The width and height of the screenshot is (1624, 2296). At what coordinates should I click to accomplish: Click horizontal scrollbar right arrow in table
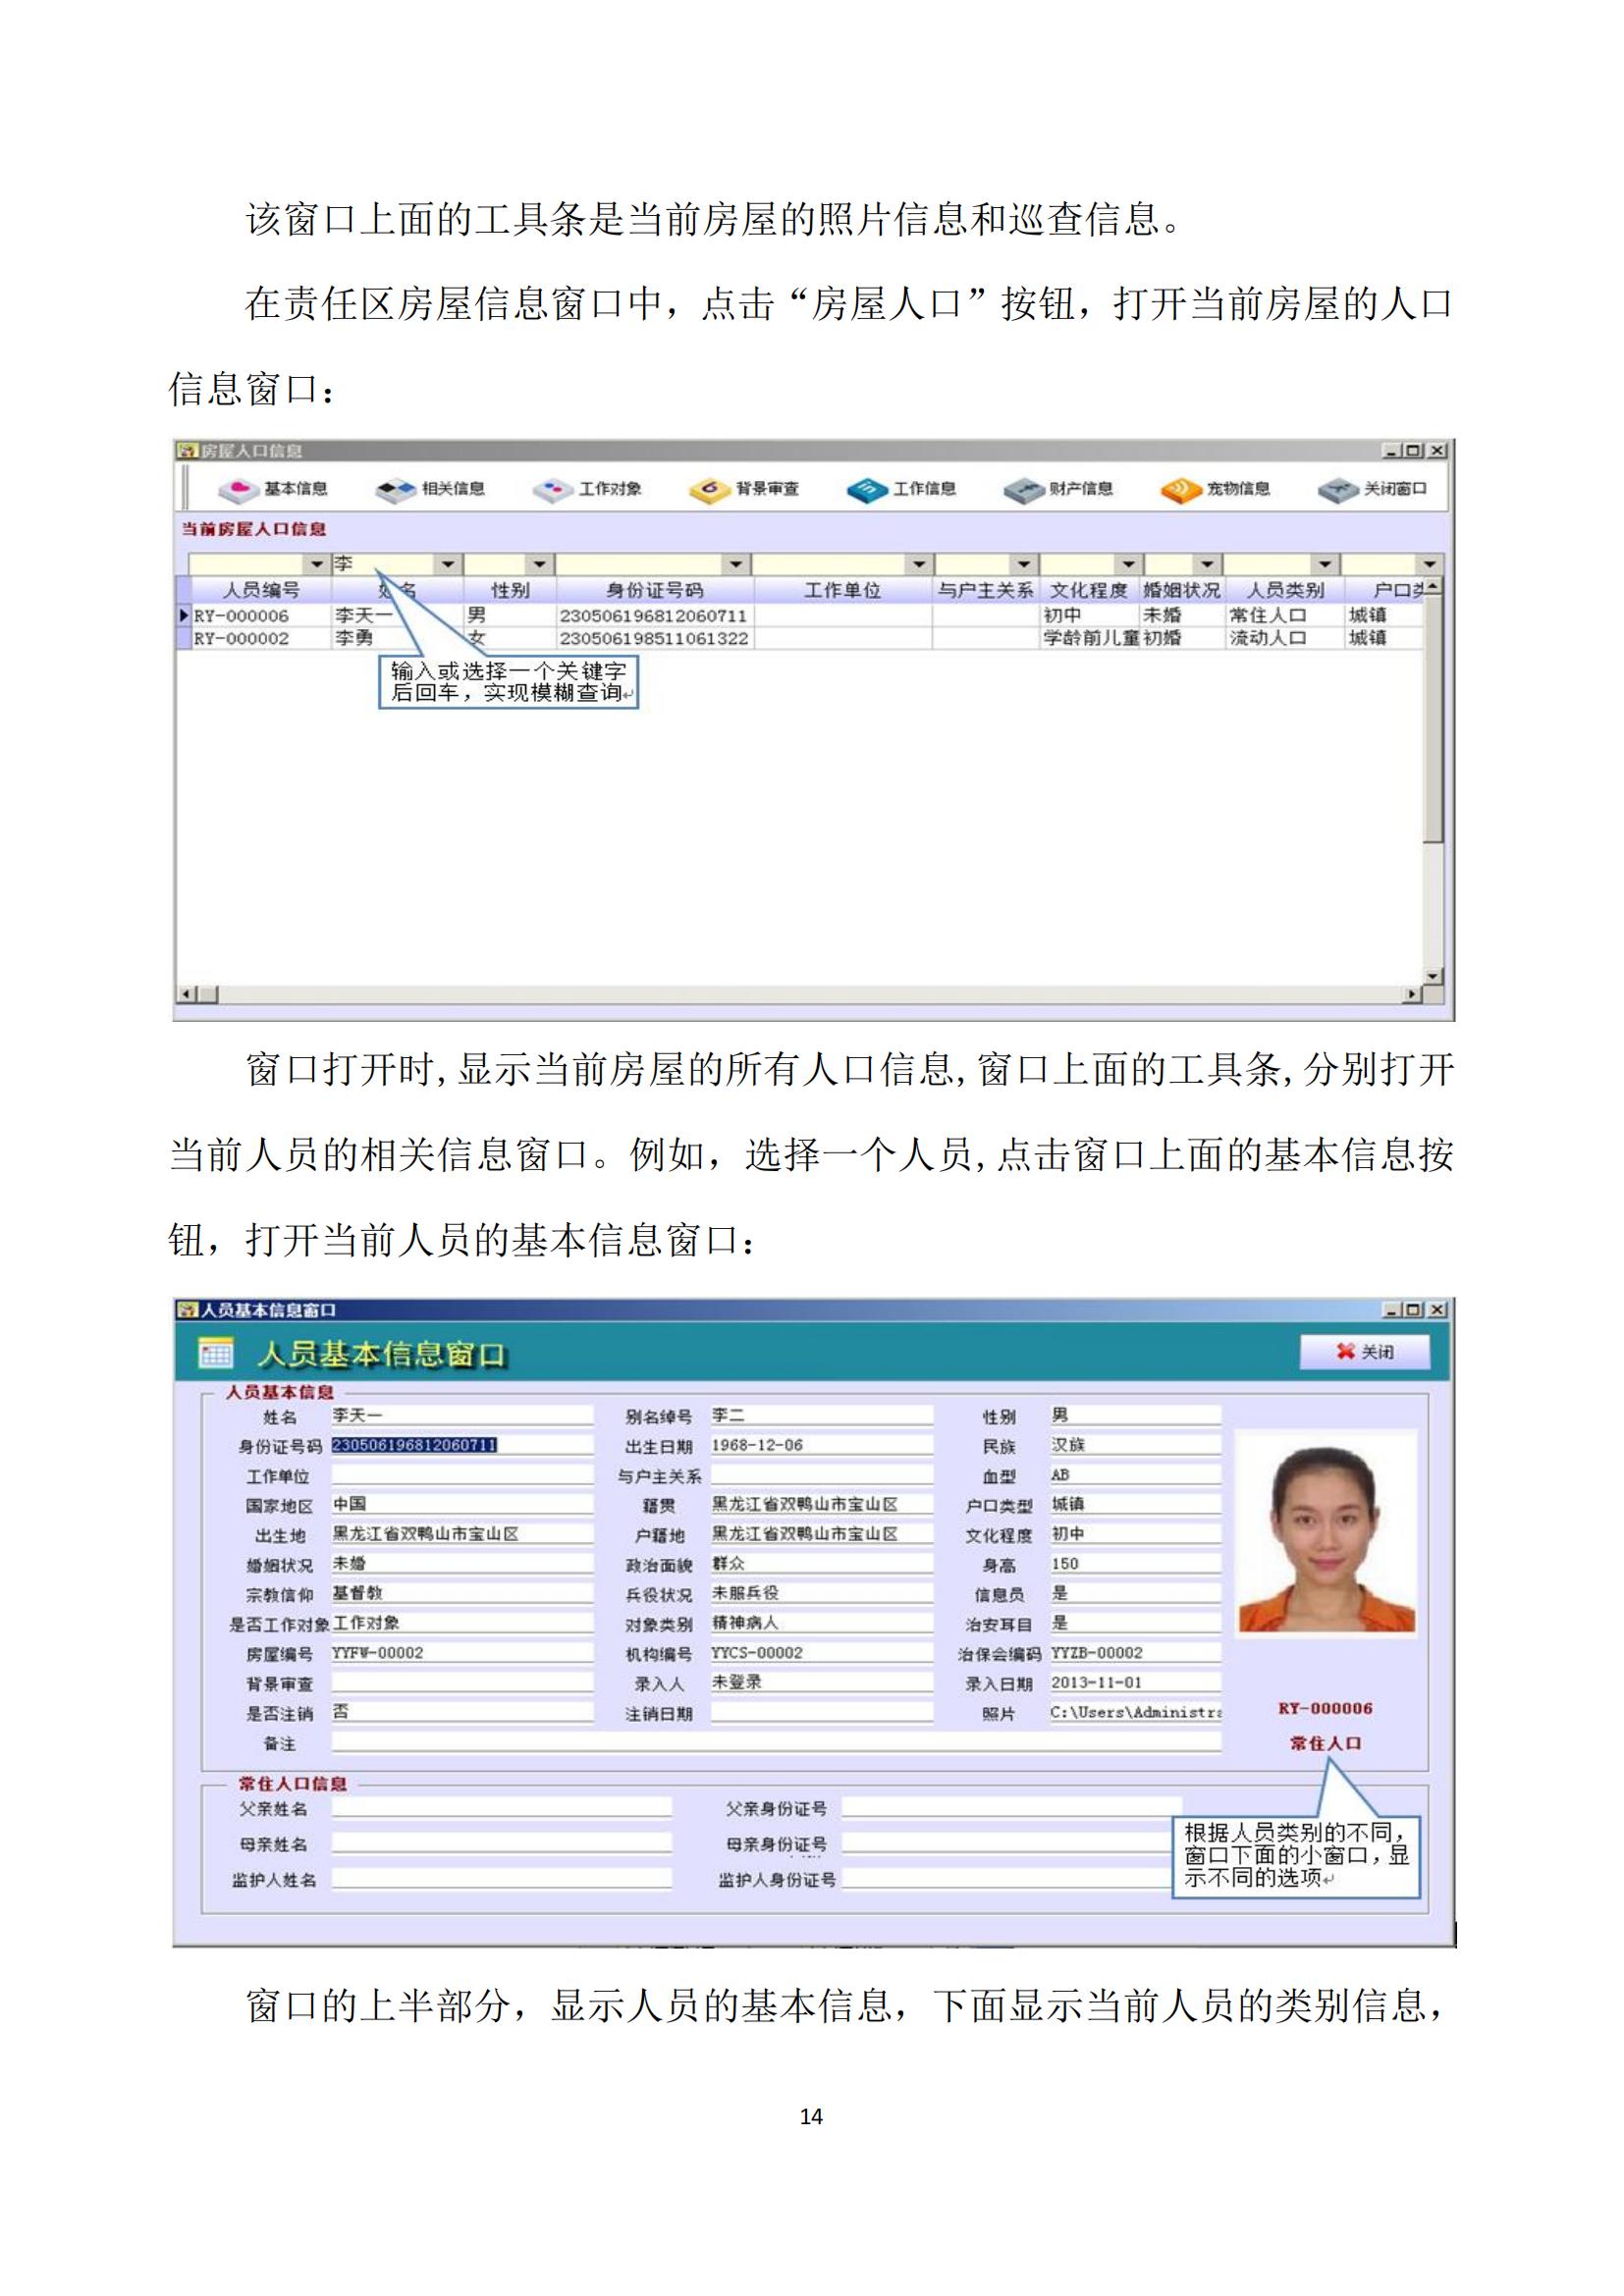coord(1412,994)
